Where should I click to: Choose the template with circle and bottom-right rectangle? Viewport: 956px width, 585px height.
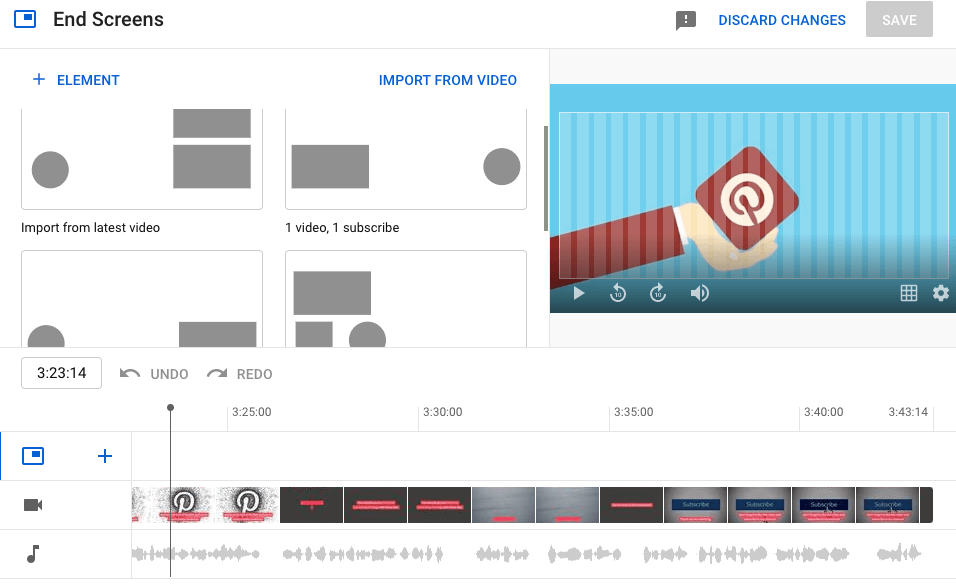(x=142, y=298)
